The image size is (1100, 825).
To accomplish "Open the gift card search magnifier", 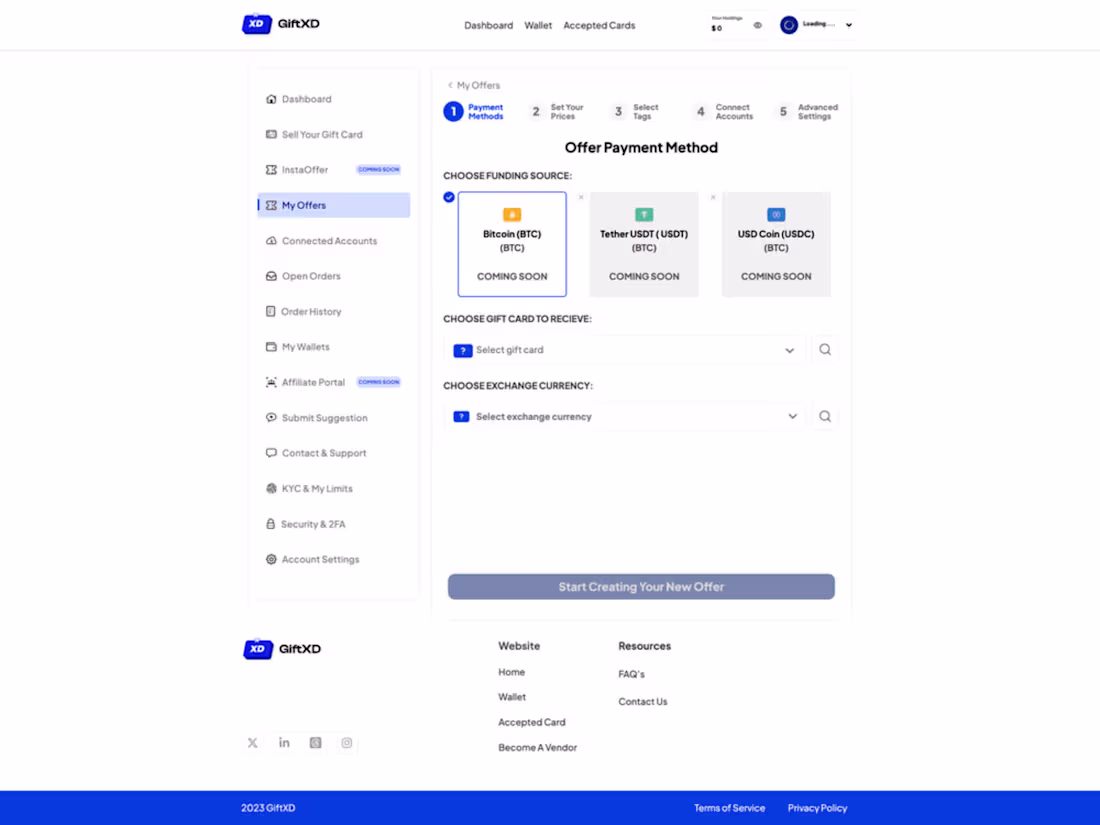I will pyautogui.click(x=824, y=349).
